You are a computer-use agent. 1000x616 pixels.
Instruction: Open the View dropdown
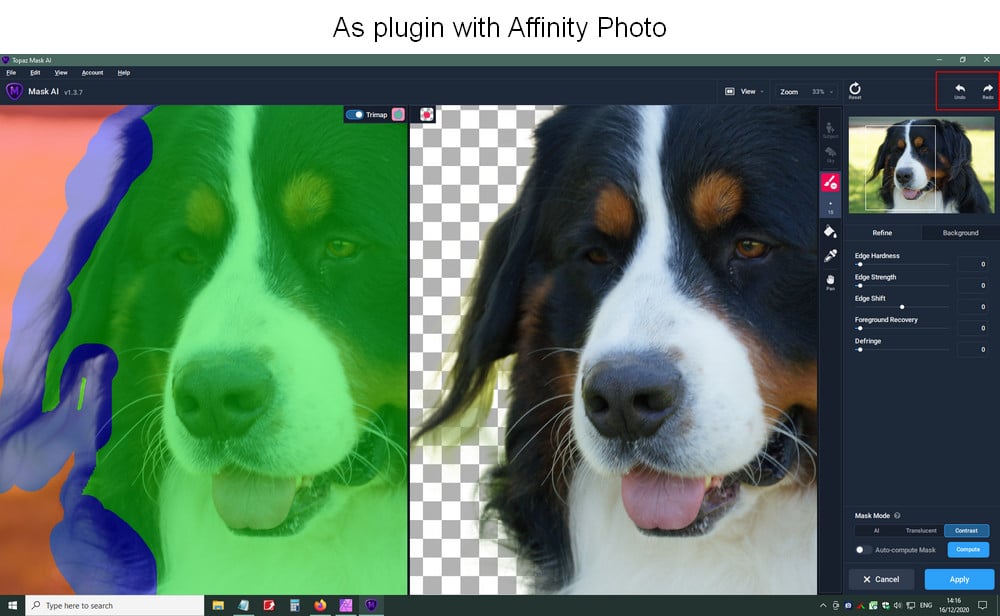click(745, 92)
